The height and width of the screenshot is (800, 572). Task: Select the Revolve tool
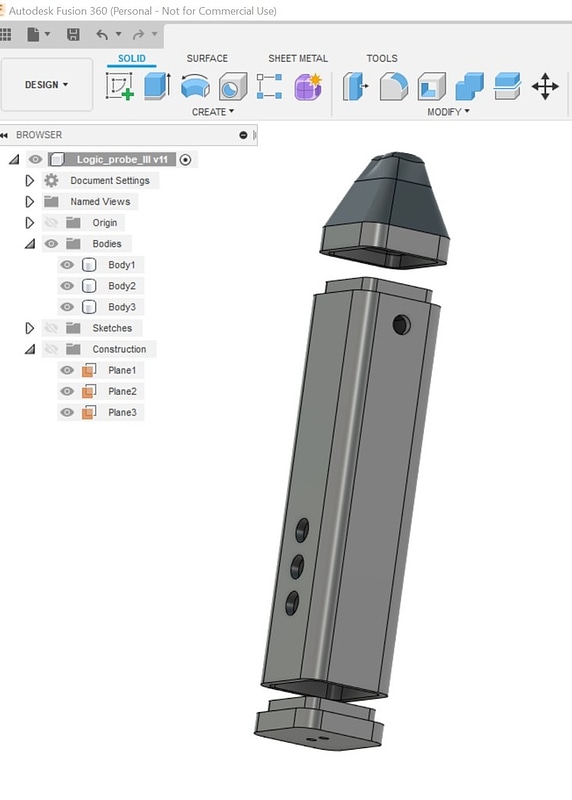click(195, 86)
